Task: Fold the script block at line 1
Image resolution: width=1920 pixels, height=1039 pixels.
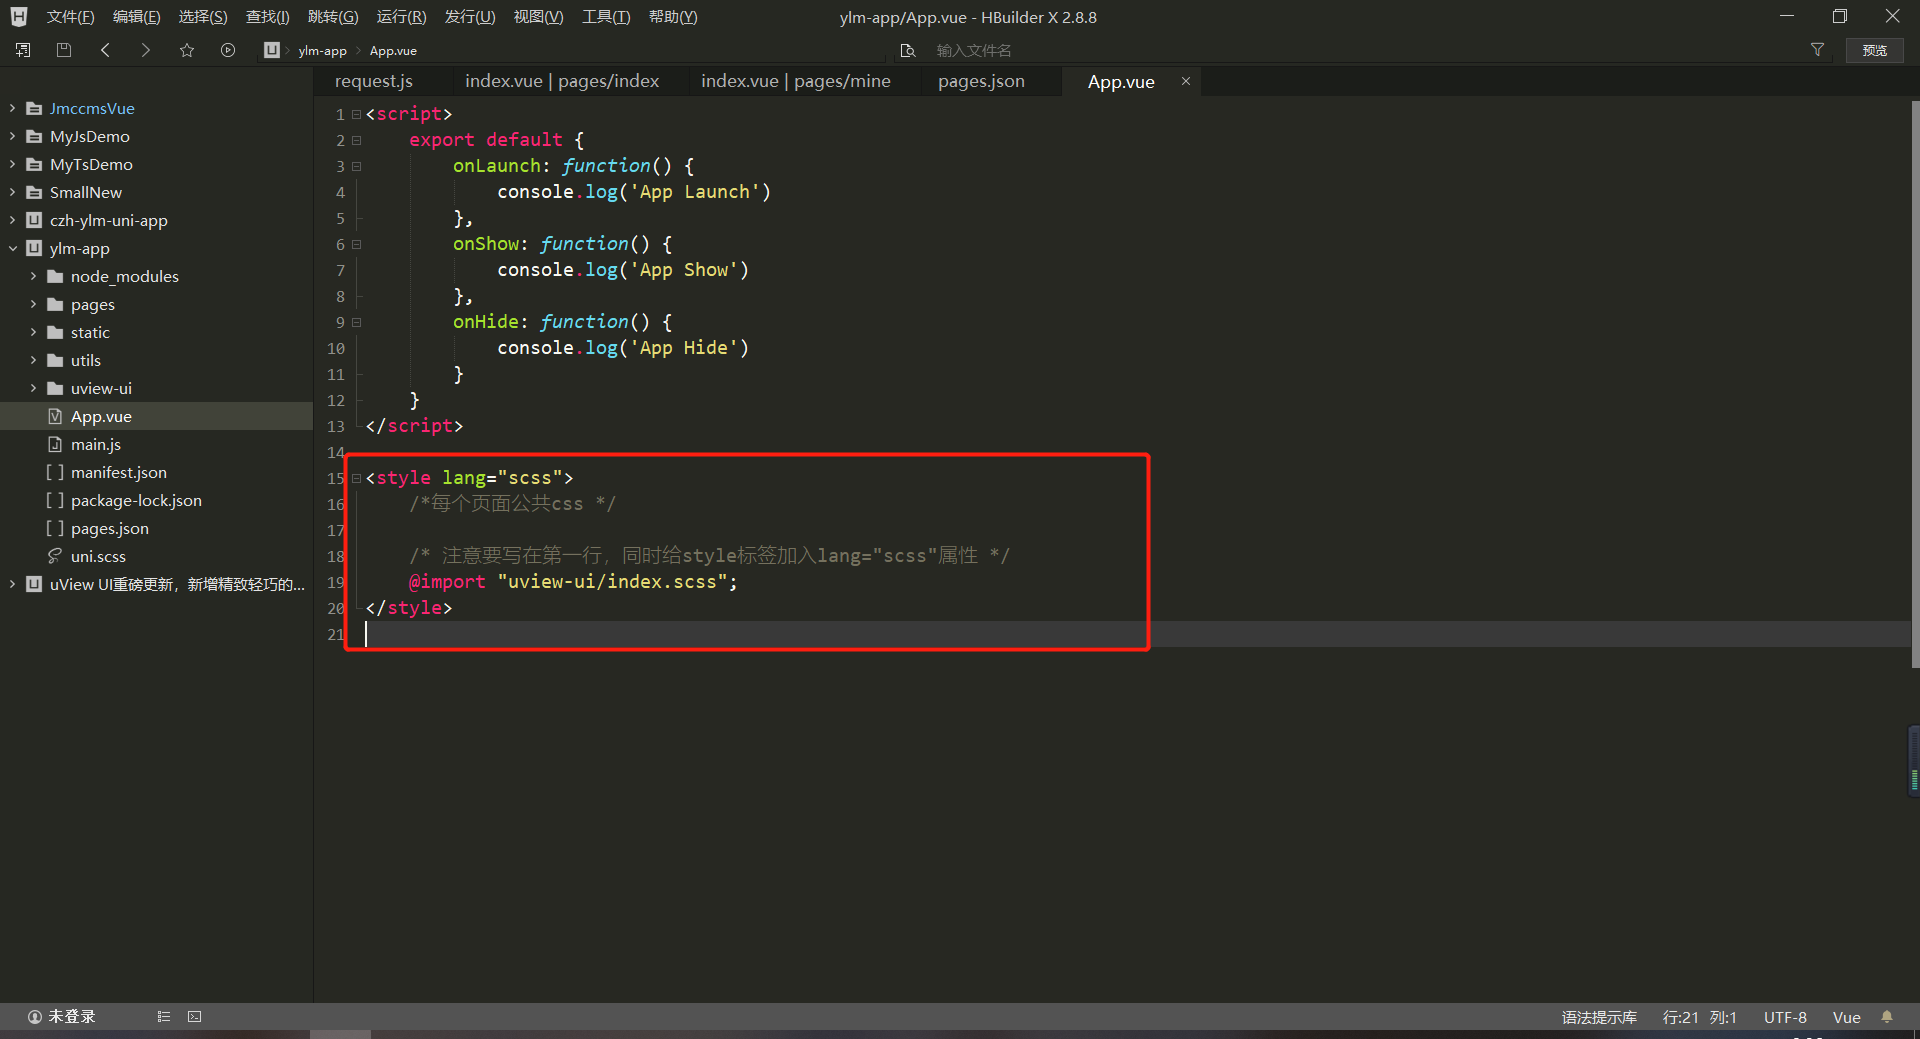Action: (356, 114)
